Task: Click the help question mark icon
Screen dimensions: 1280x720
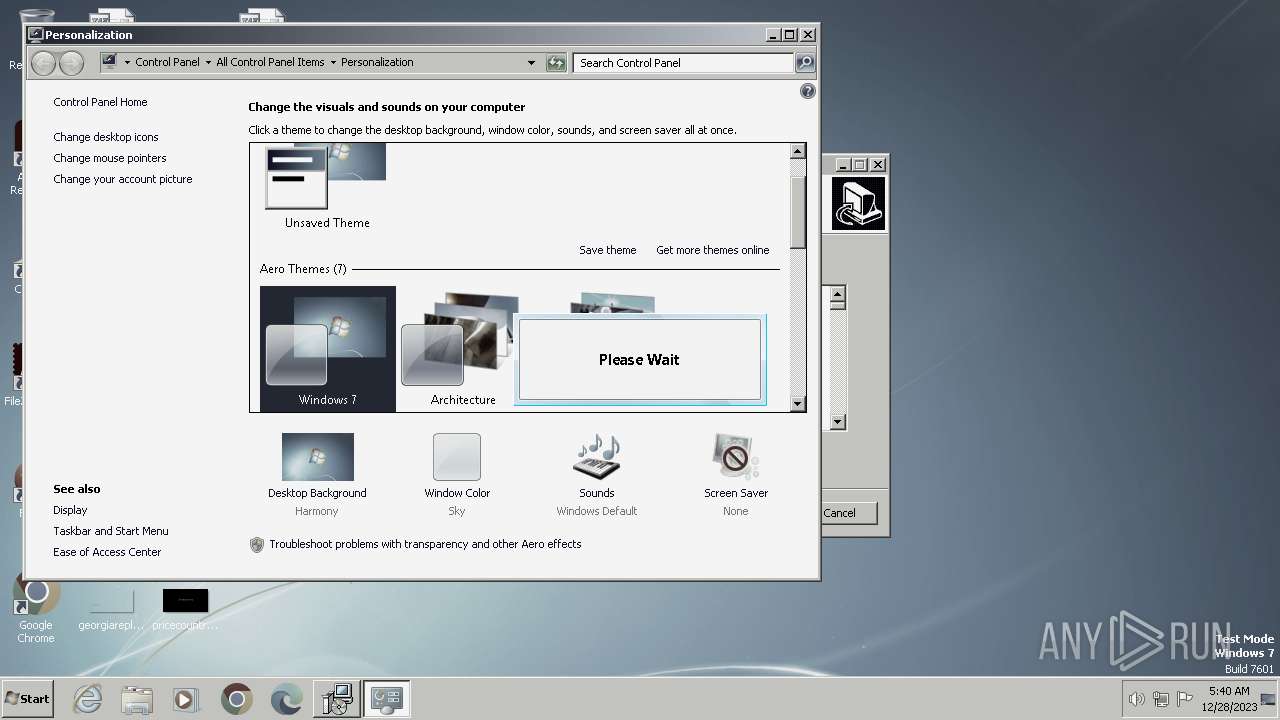Action: pos(808,91)
